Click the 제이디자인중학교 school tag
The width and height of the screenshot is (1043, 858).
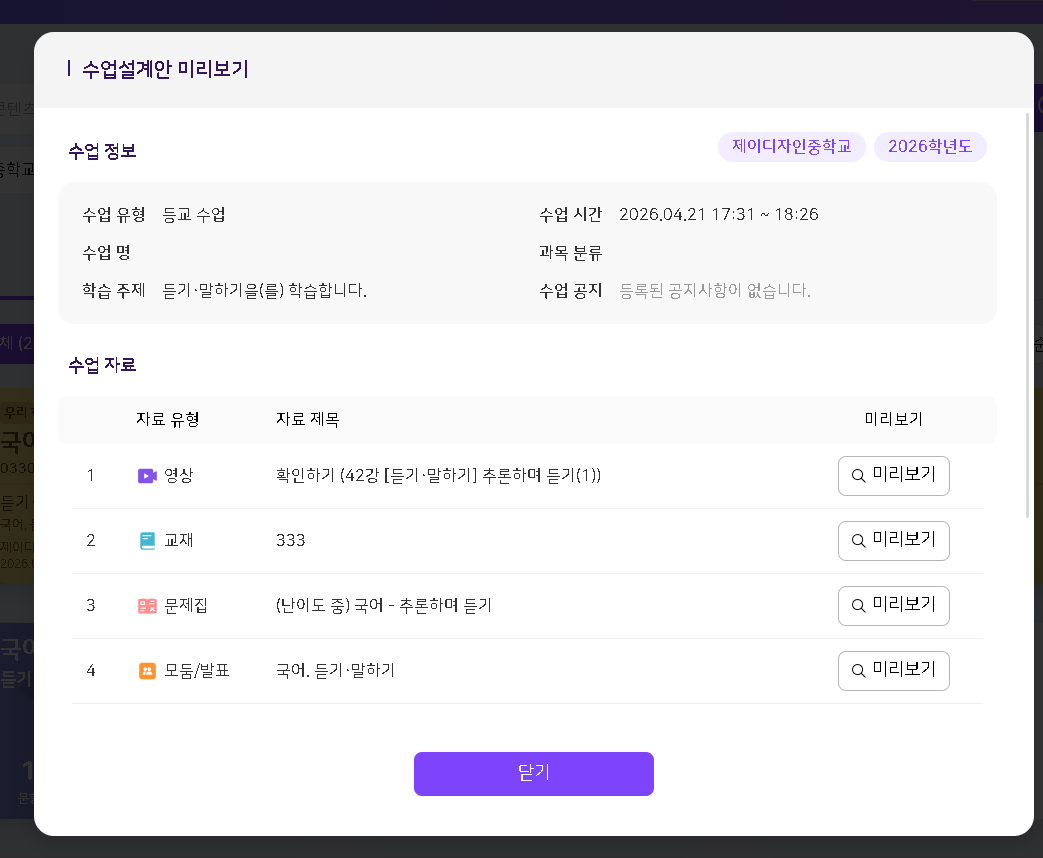[791, 147]
